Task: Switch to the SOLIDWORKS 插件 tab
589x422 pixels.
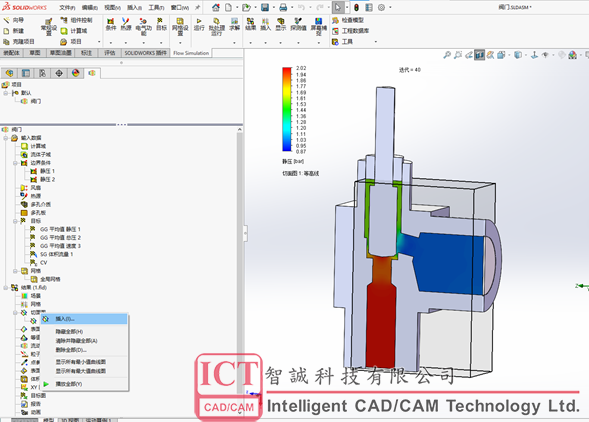Action: tap(145, 53)
